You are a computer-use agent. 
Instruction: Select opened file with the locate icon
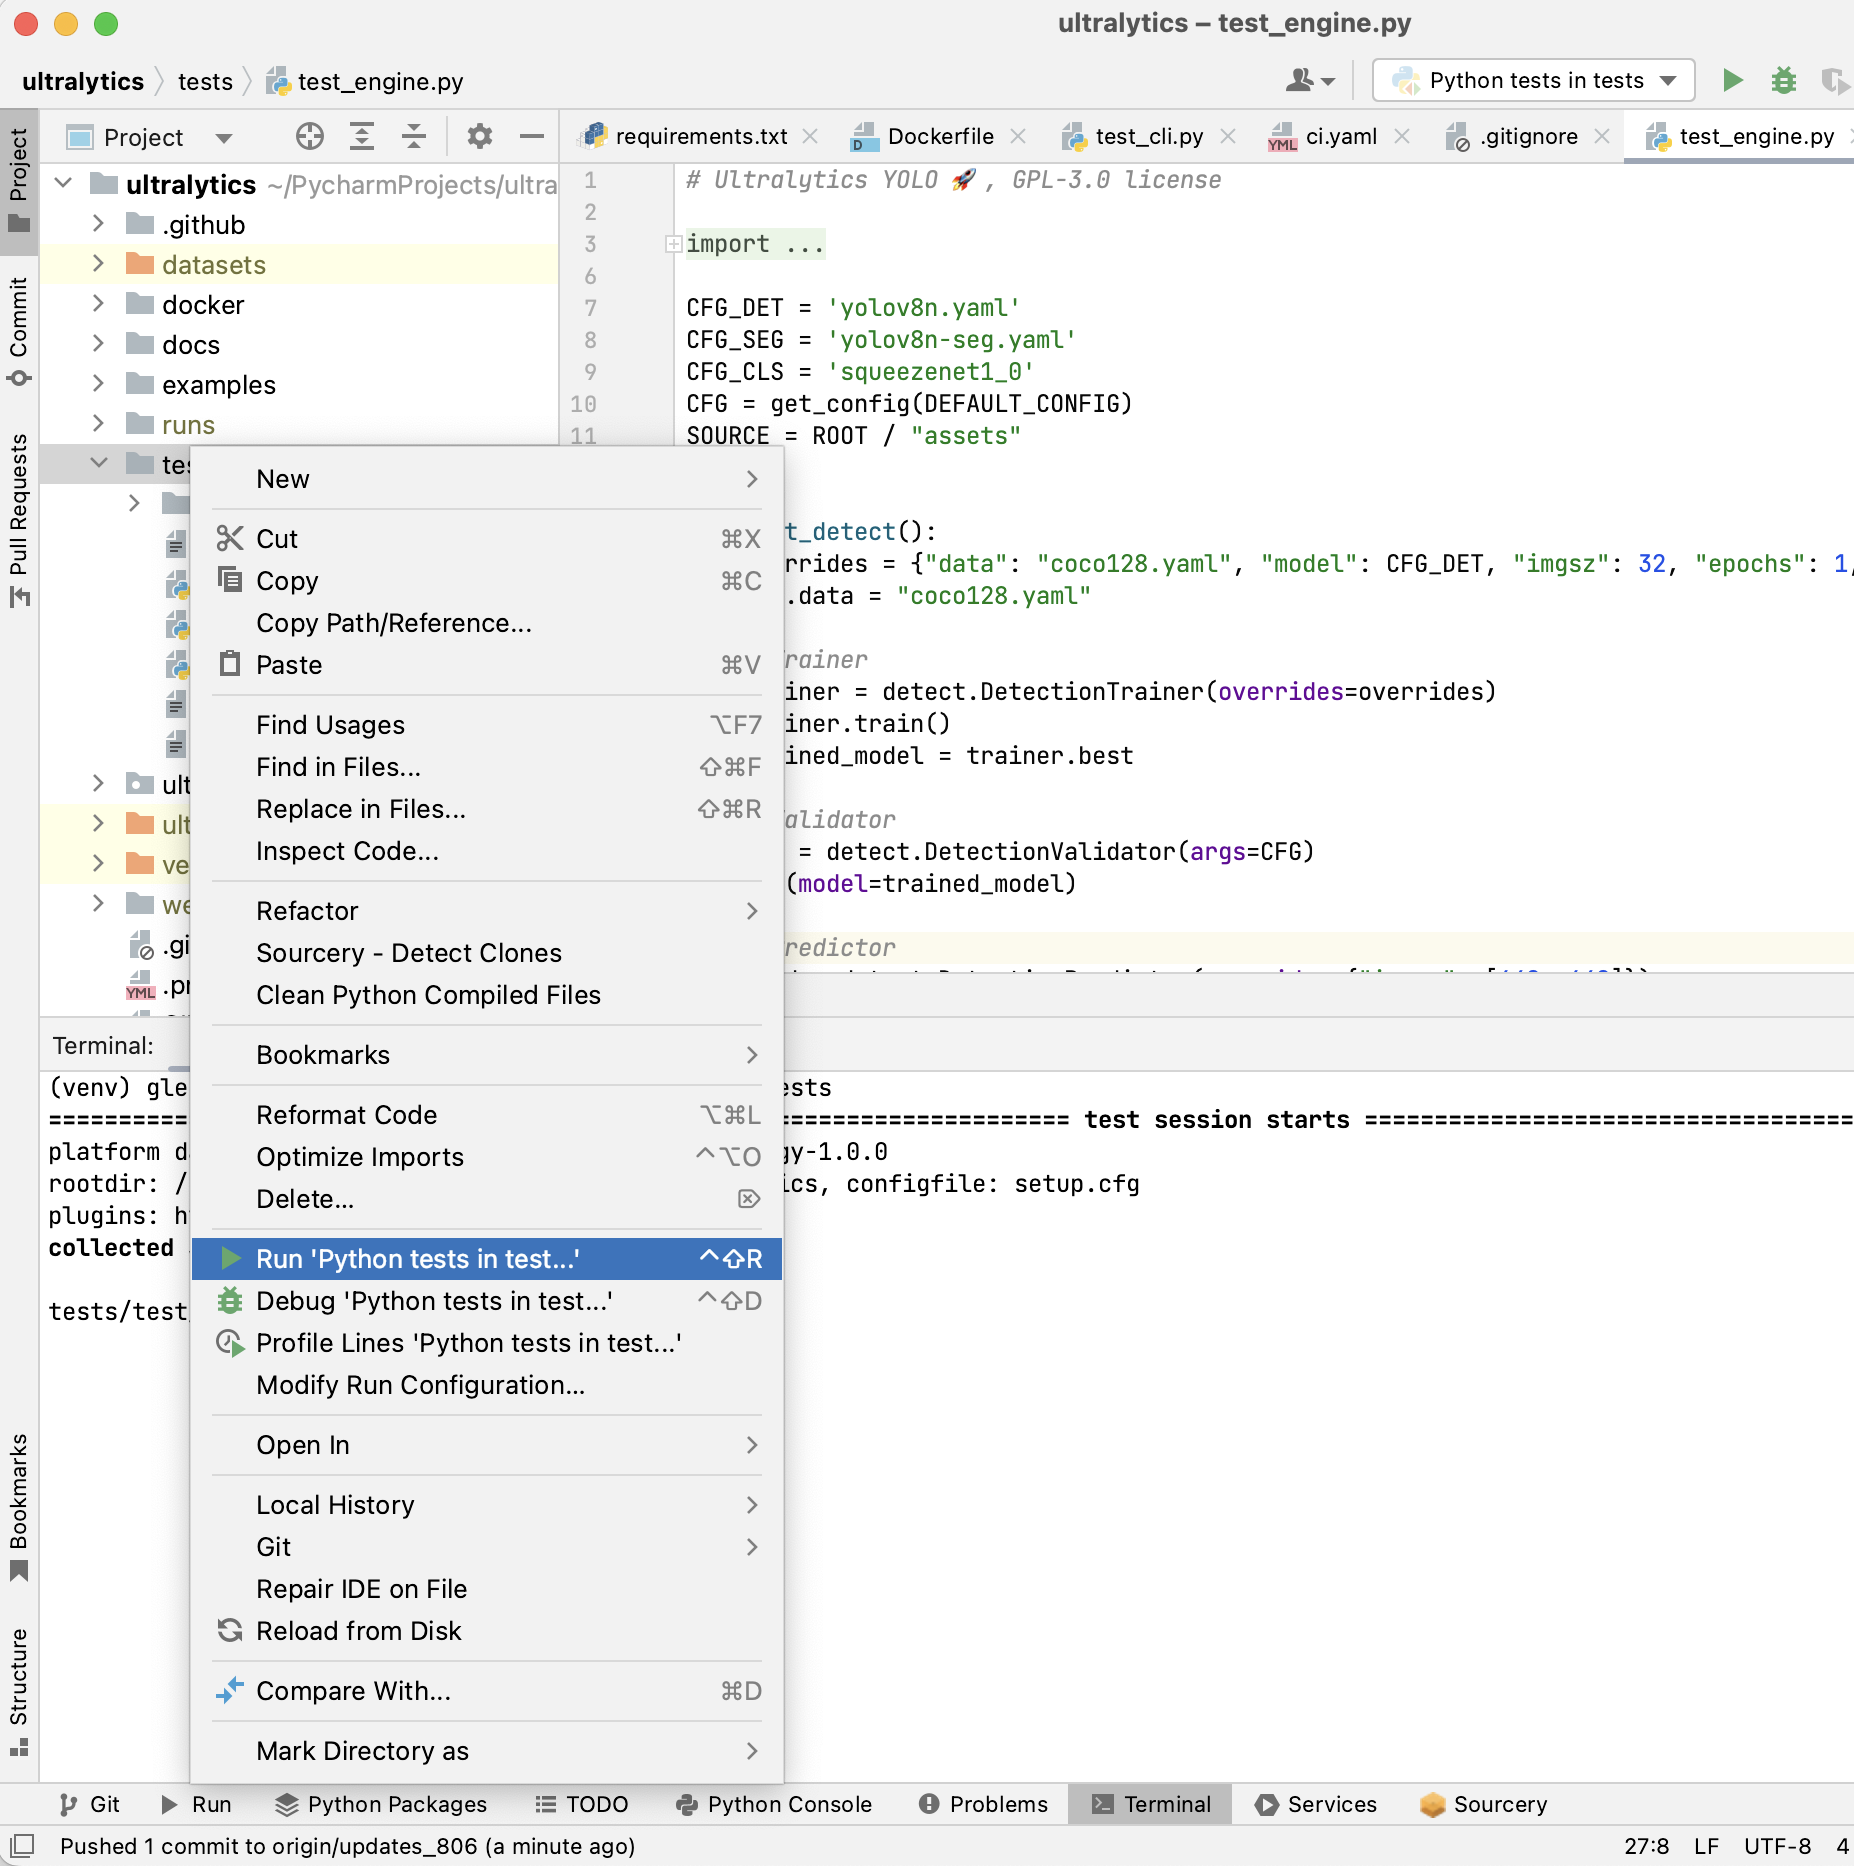[310, 137]
